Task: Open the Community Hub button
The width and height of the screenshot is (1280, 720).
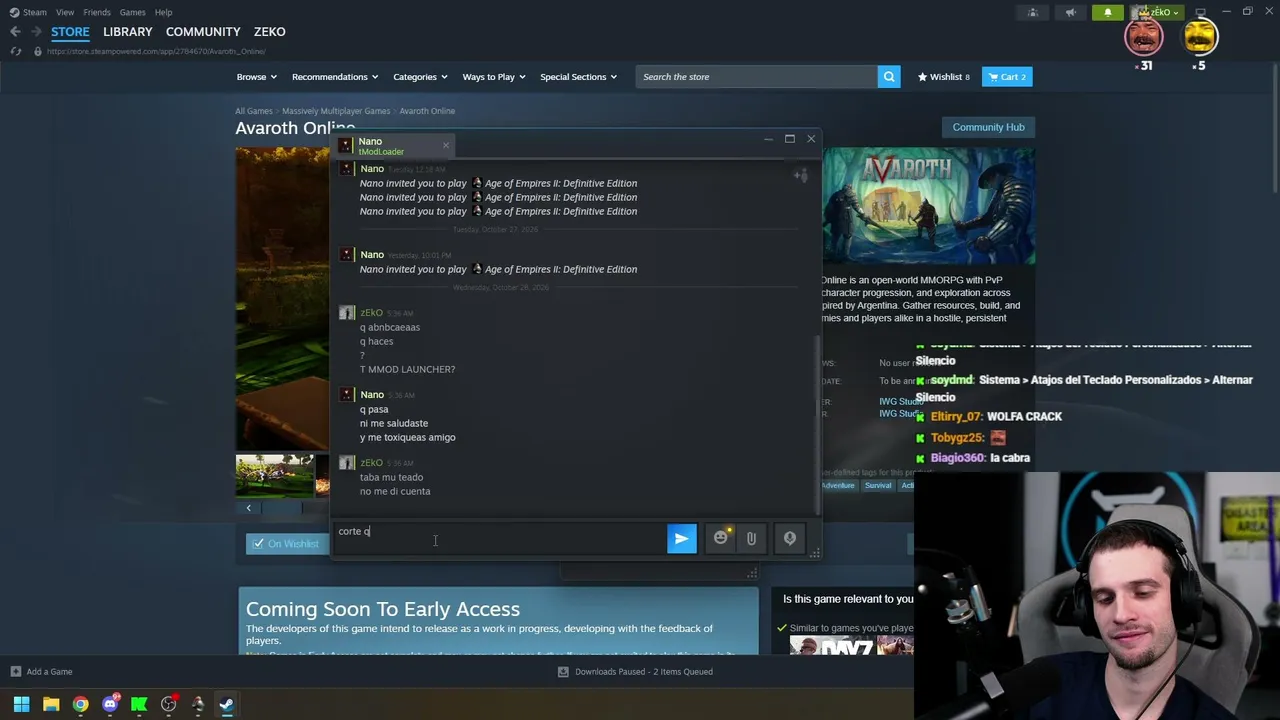Action: pos(988,127)
